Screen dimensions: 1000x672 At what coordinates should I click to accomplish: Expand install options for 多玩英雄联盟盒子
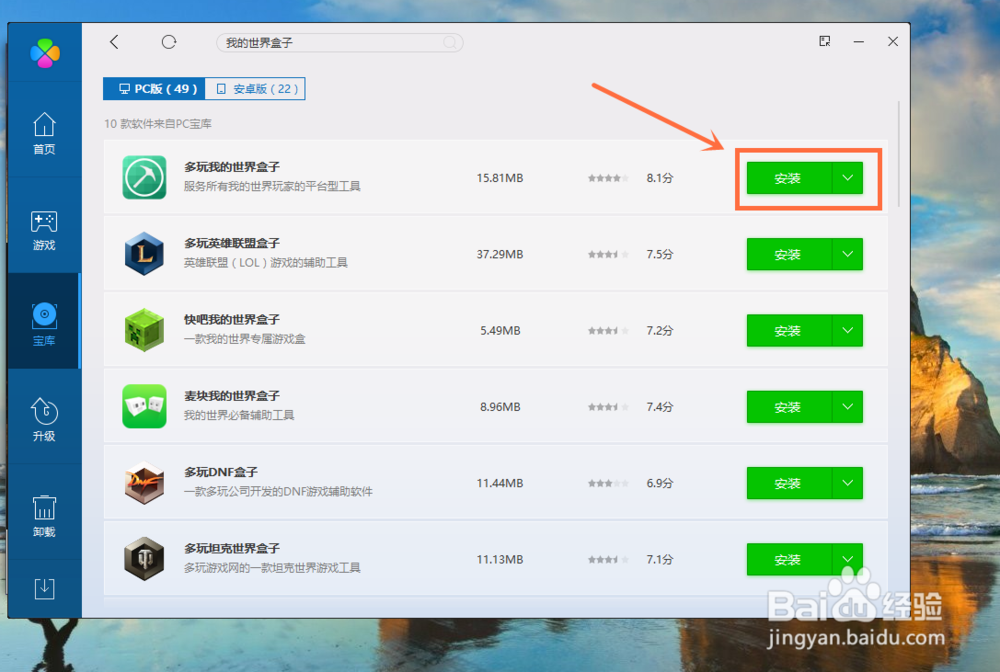tap(848, 254)
